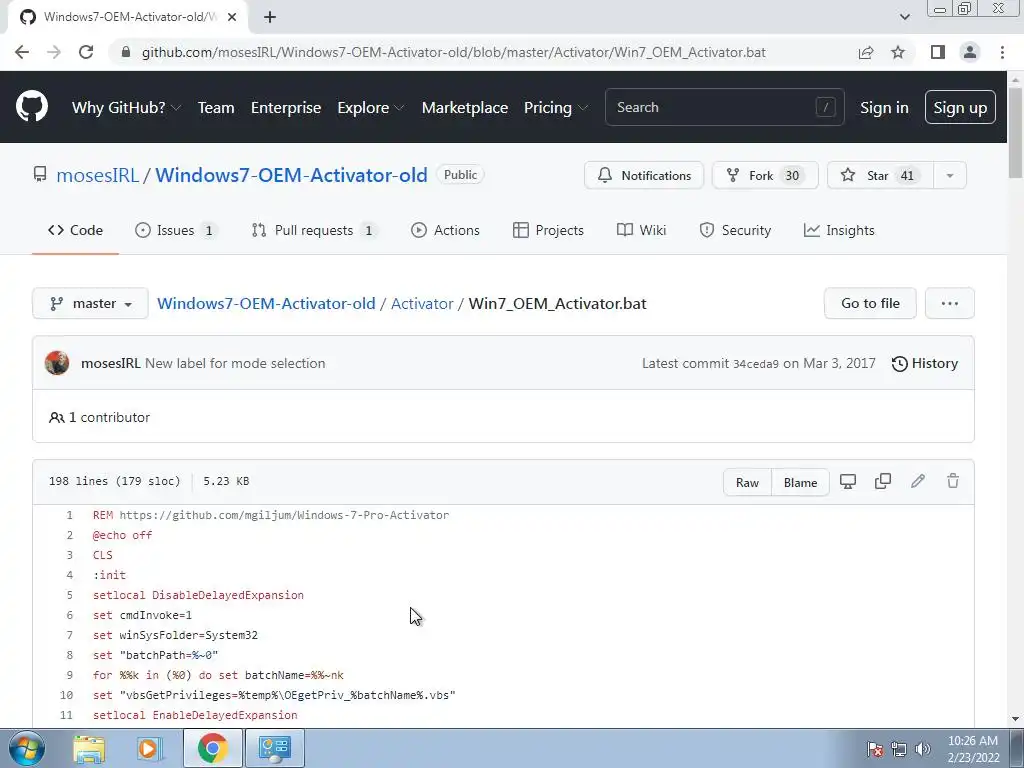
Task: Open the Chrome three-dot menu
Action: click(x=1002, y=52)
